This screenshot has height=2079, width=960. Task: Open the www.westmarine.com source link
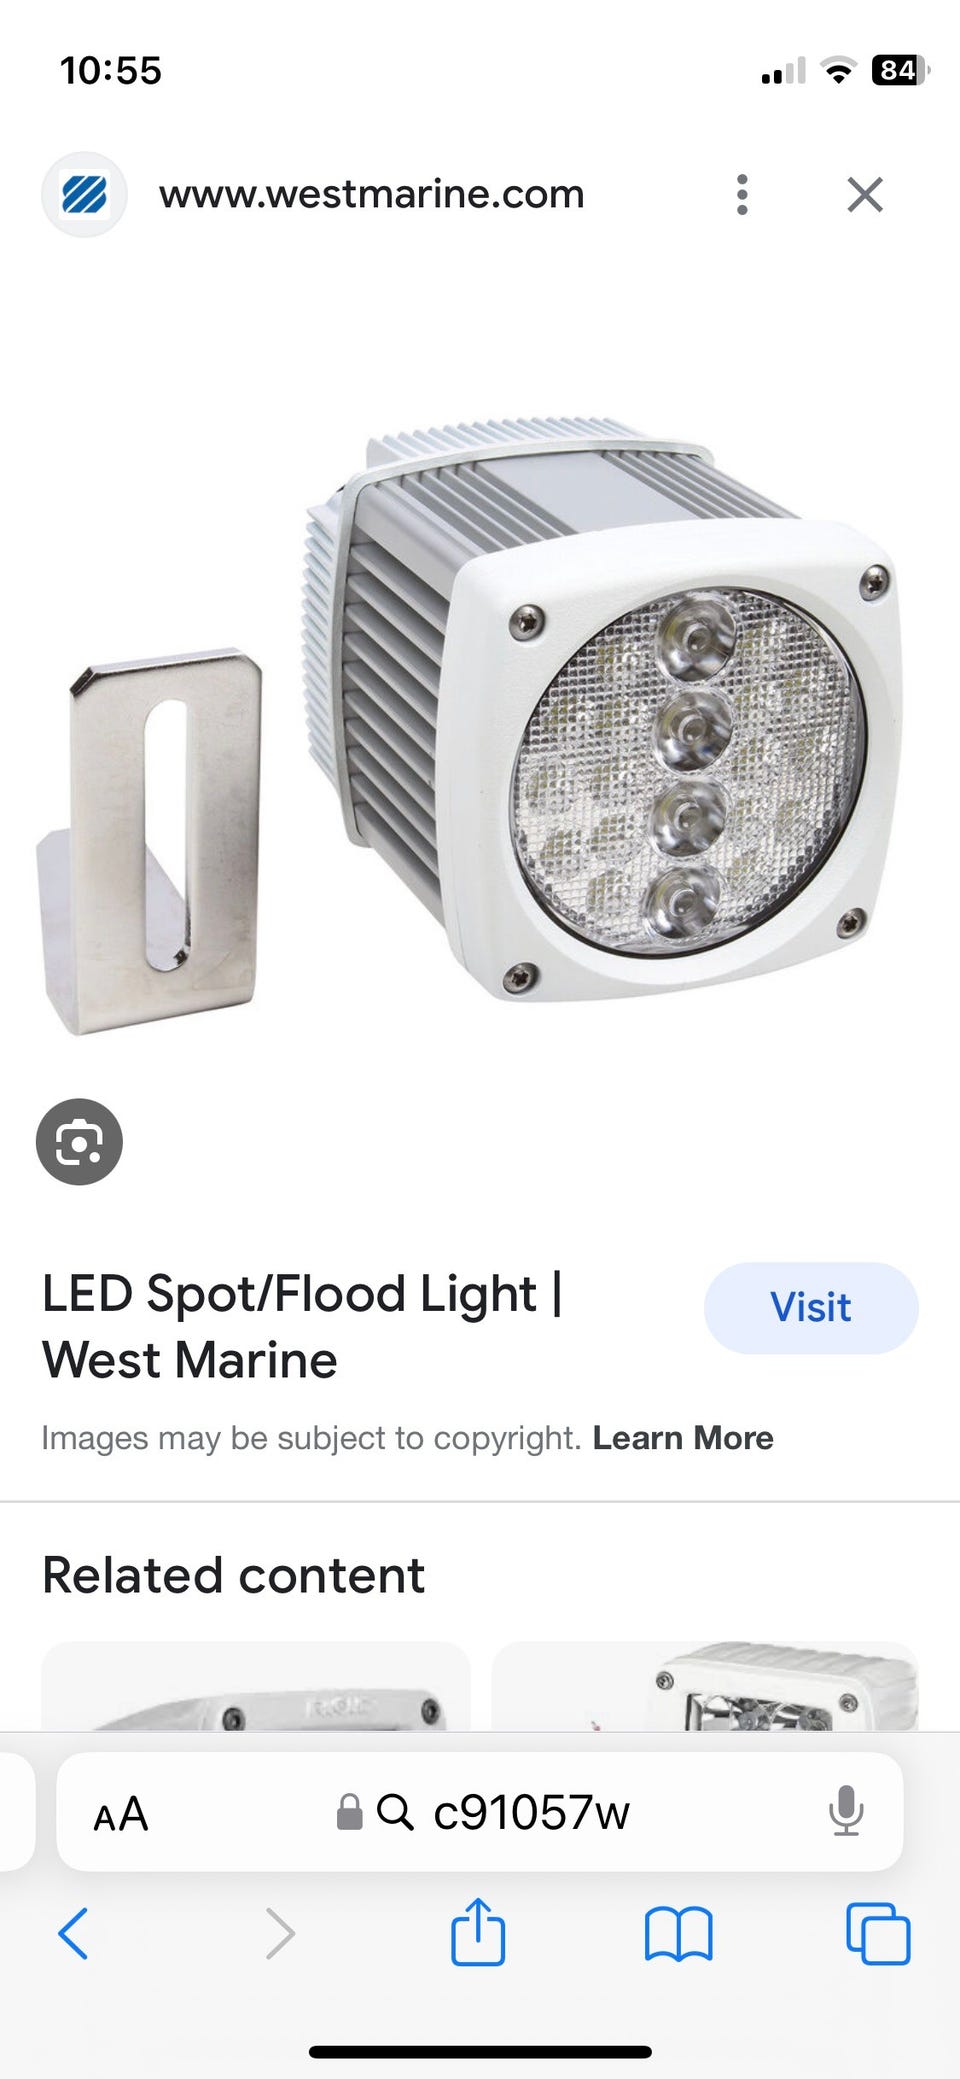(371, 194)
